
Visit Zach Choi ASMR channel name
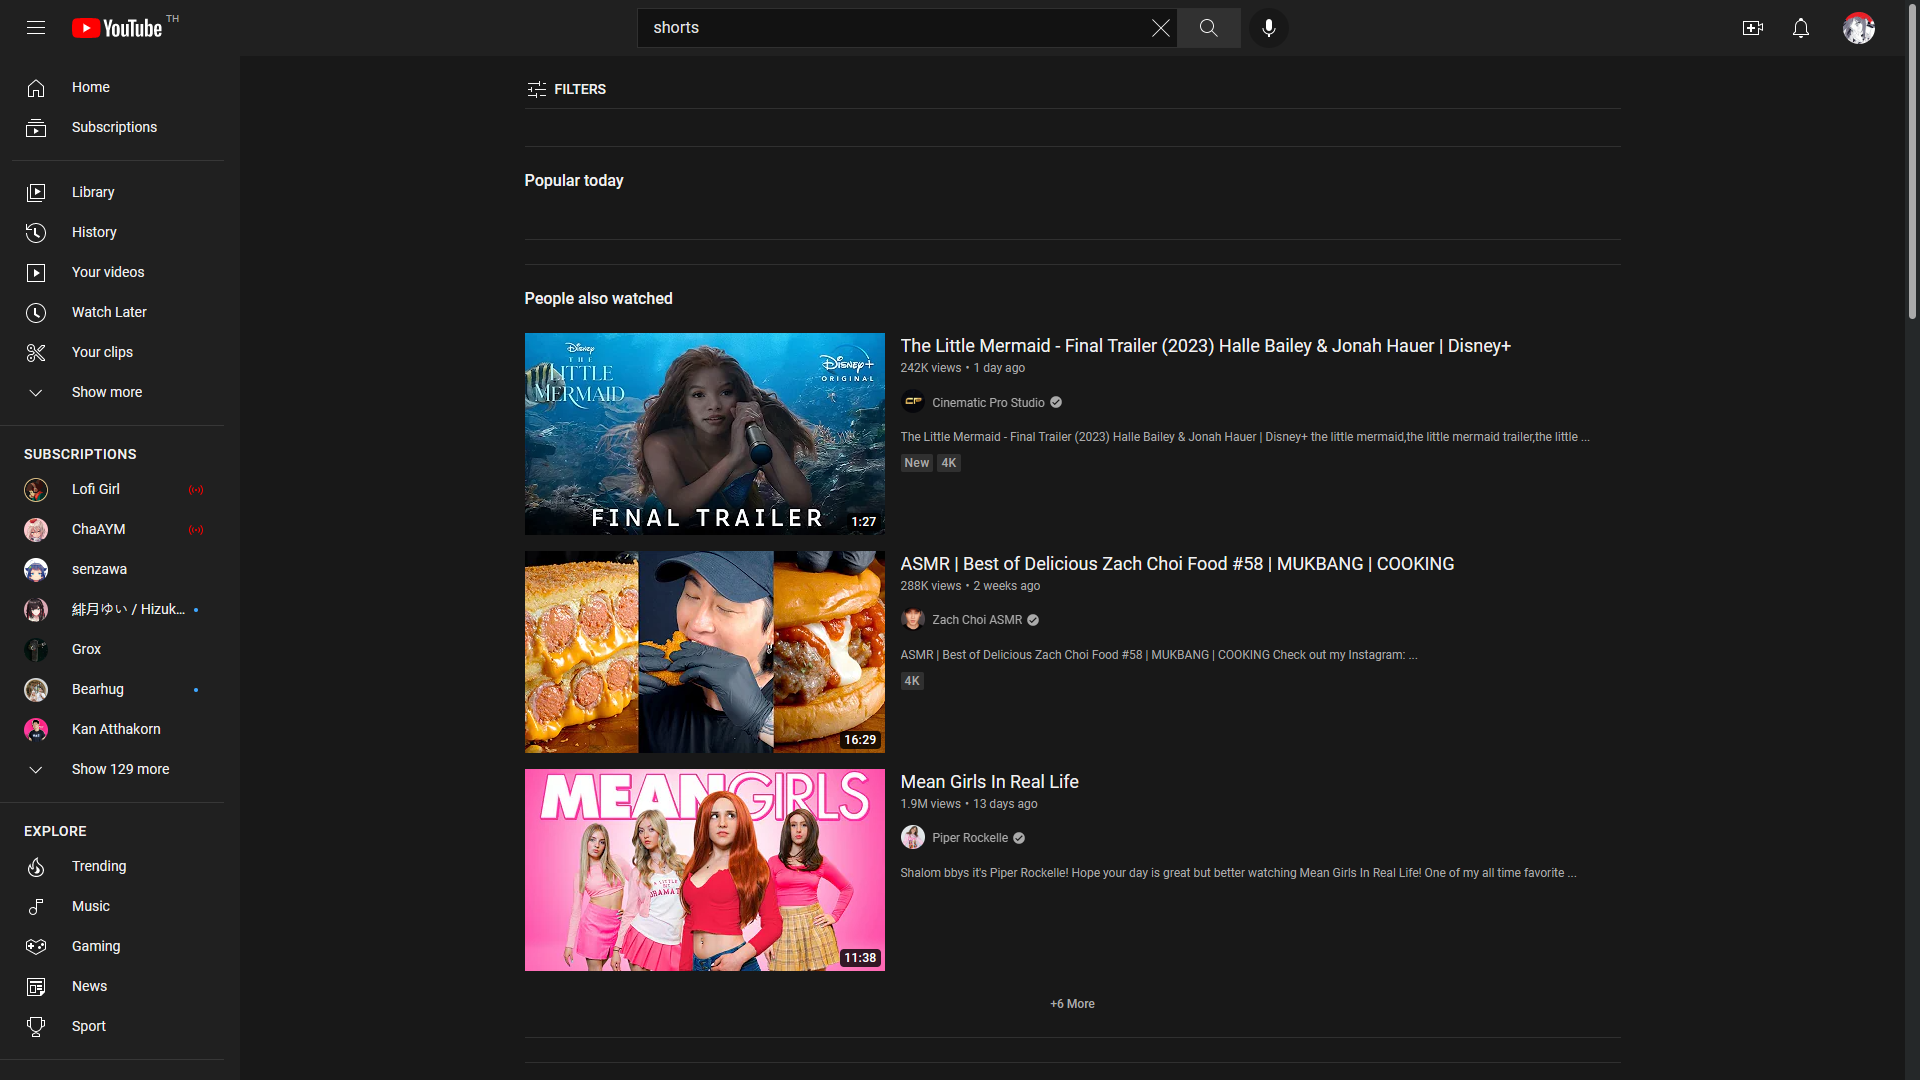point(977,620)
